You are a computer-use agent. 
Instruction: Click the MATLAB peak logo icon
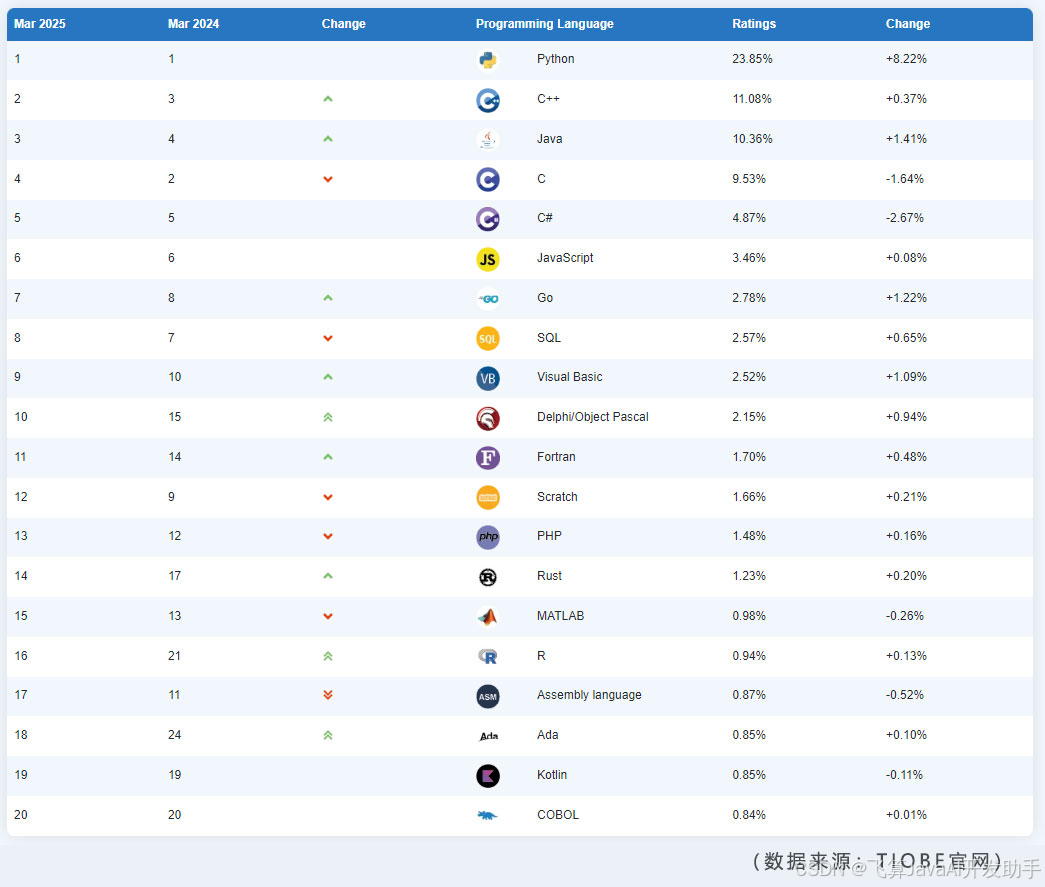coord(488,616)
